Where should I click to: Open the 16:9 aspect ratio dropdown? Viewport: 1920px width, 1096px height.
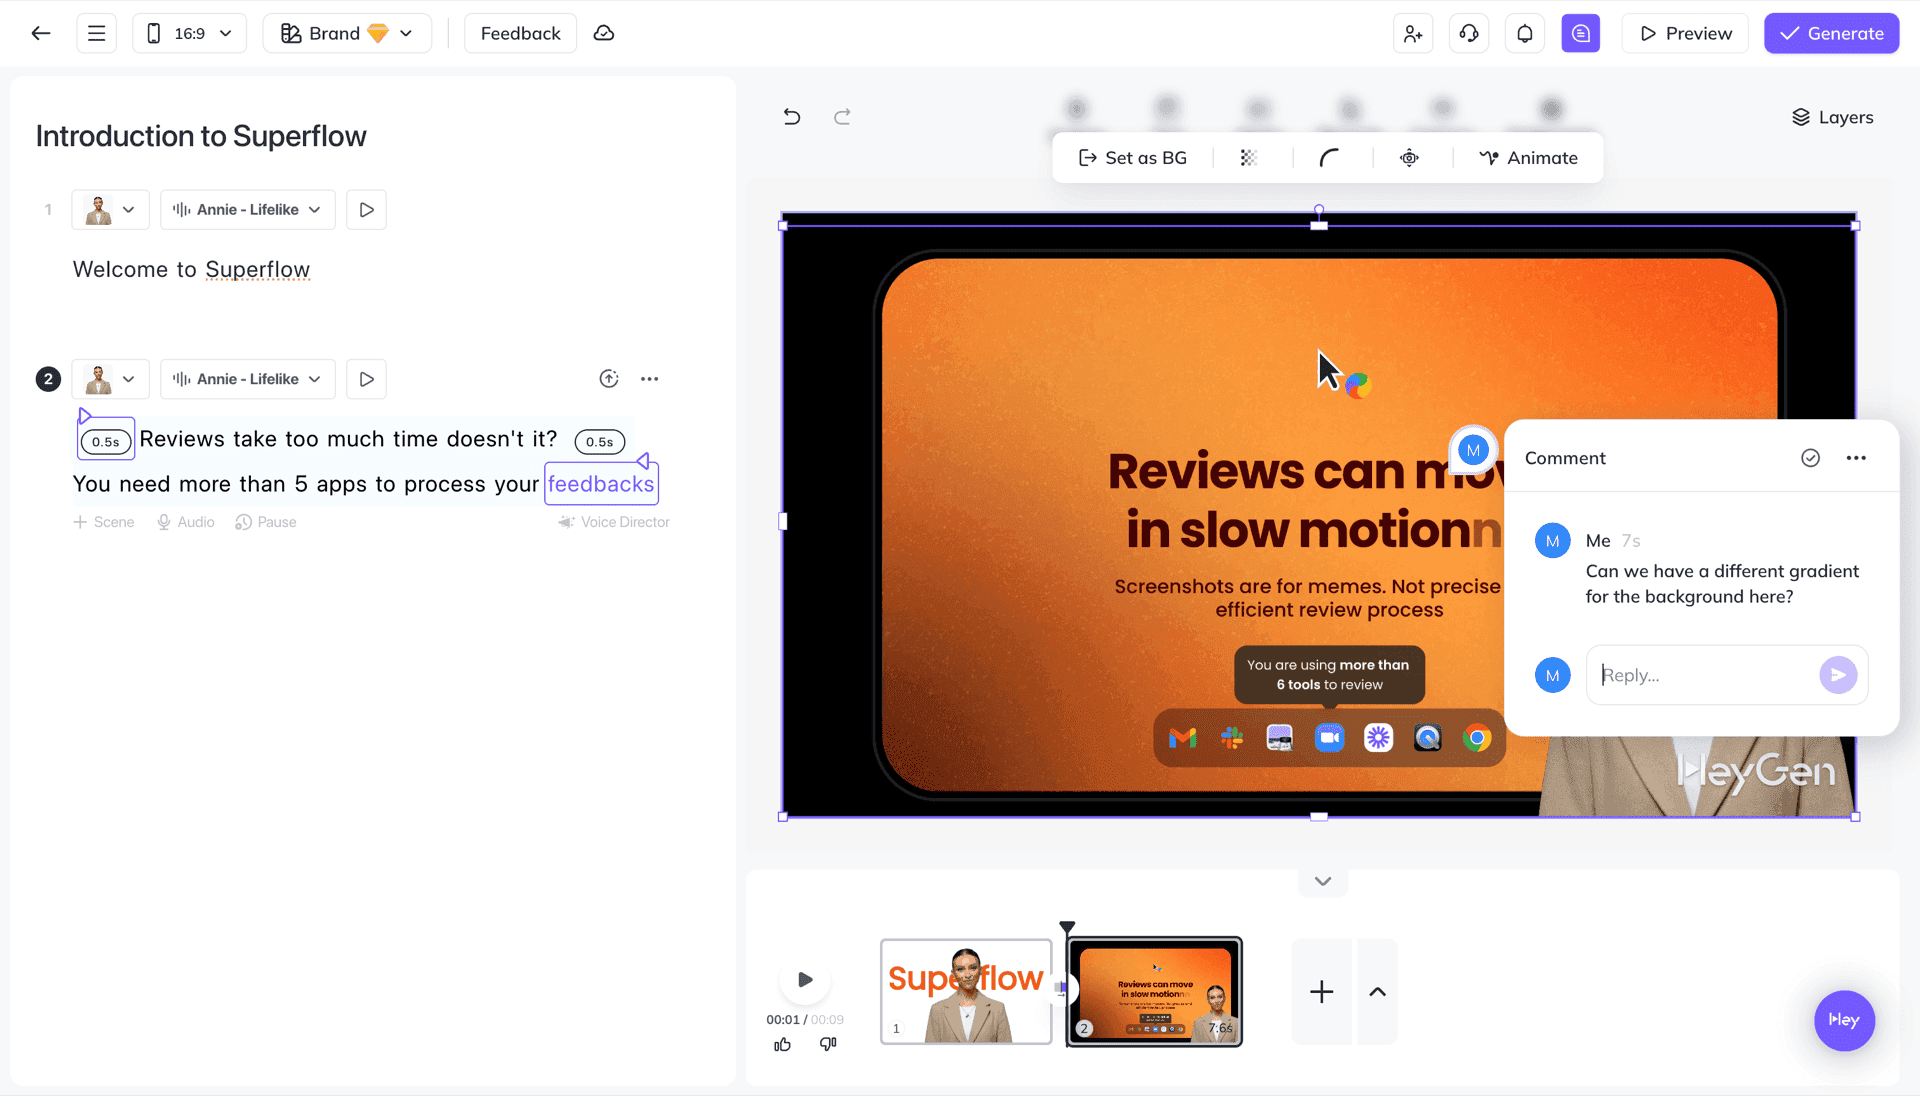189,33
